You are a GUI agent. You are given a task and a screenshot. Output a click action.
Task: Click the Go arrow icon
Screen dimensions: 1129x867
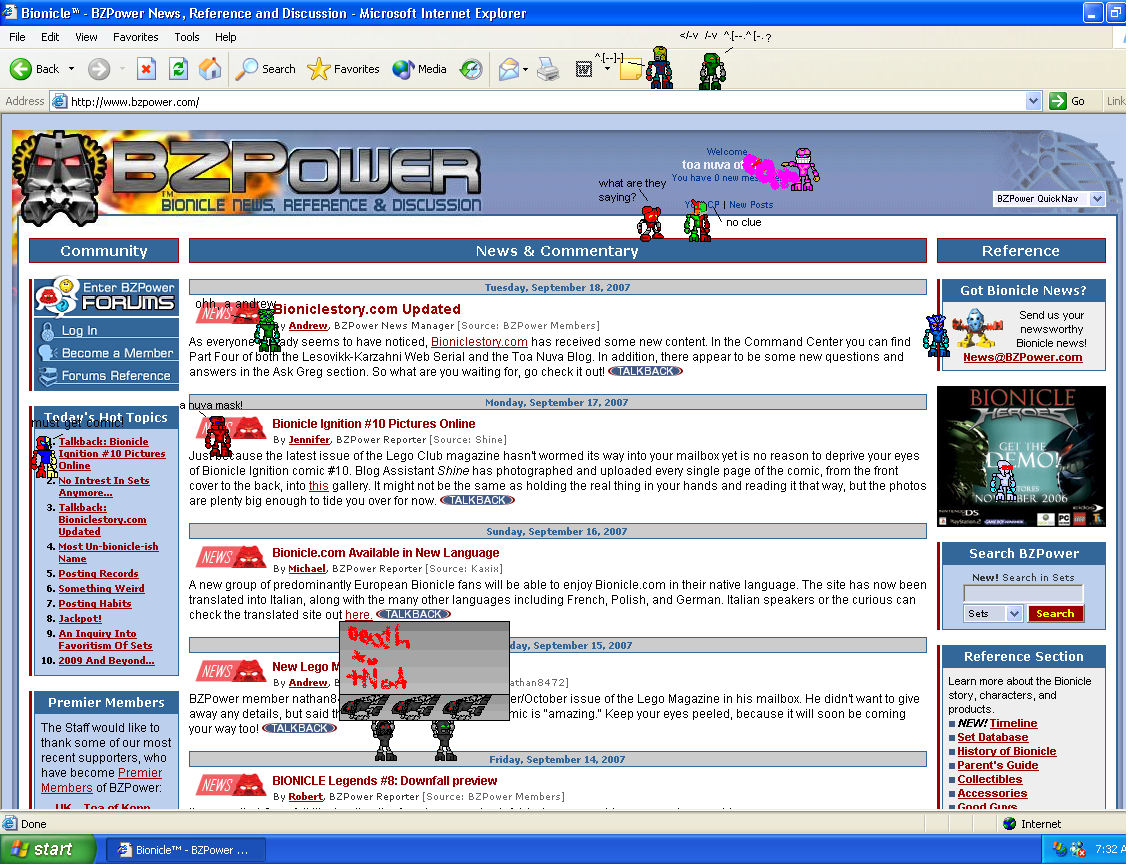1058,101
